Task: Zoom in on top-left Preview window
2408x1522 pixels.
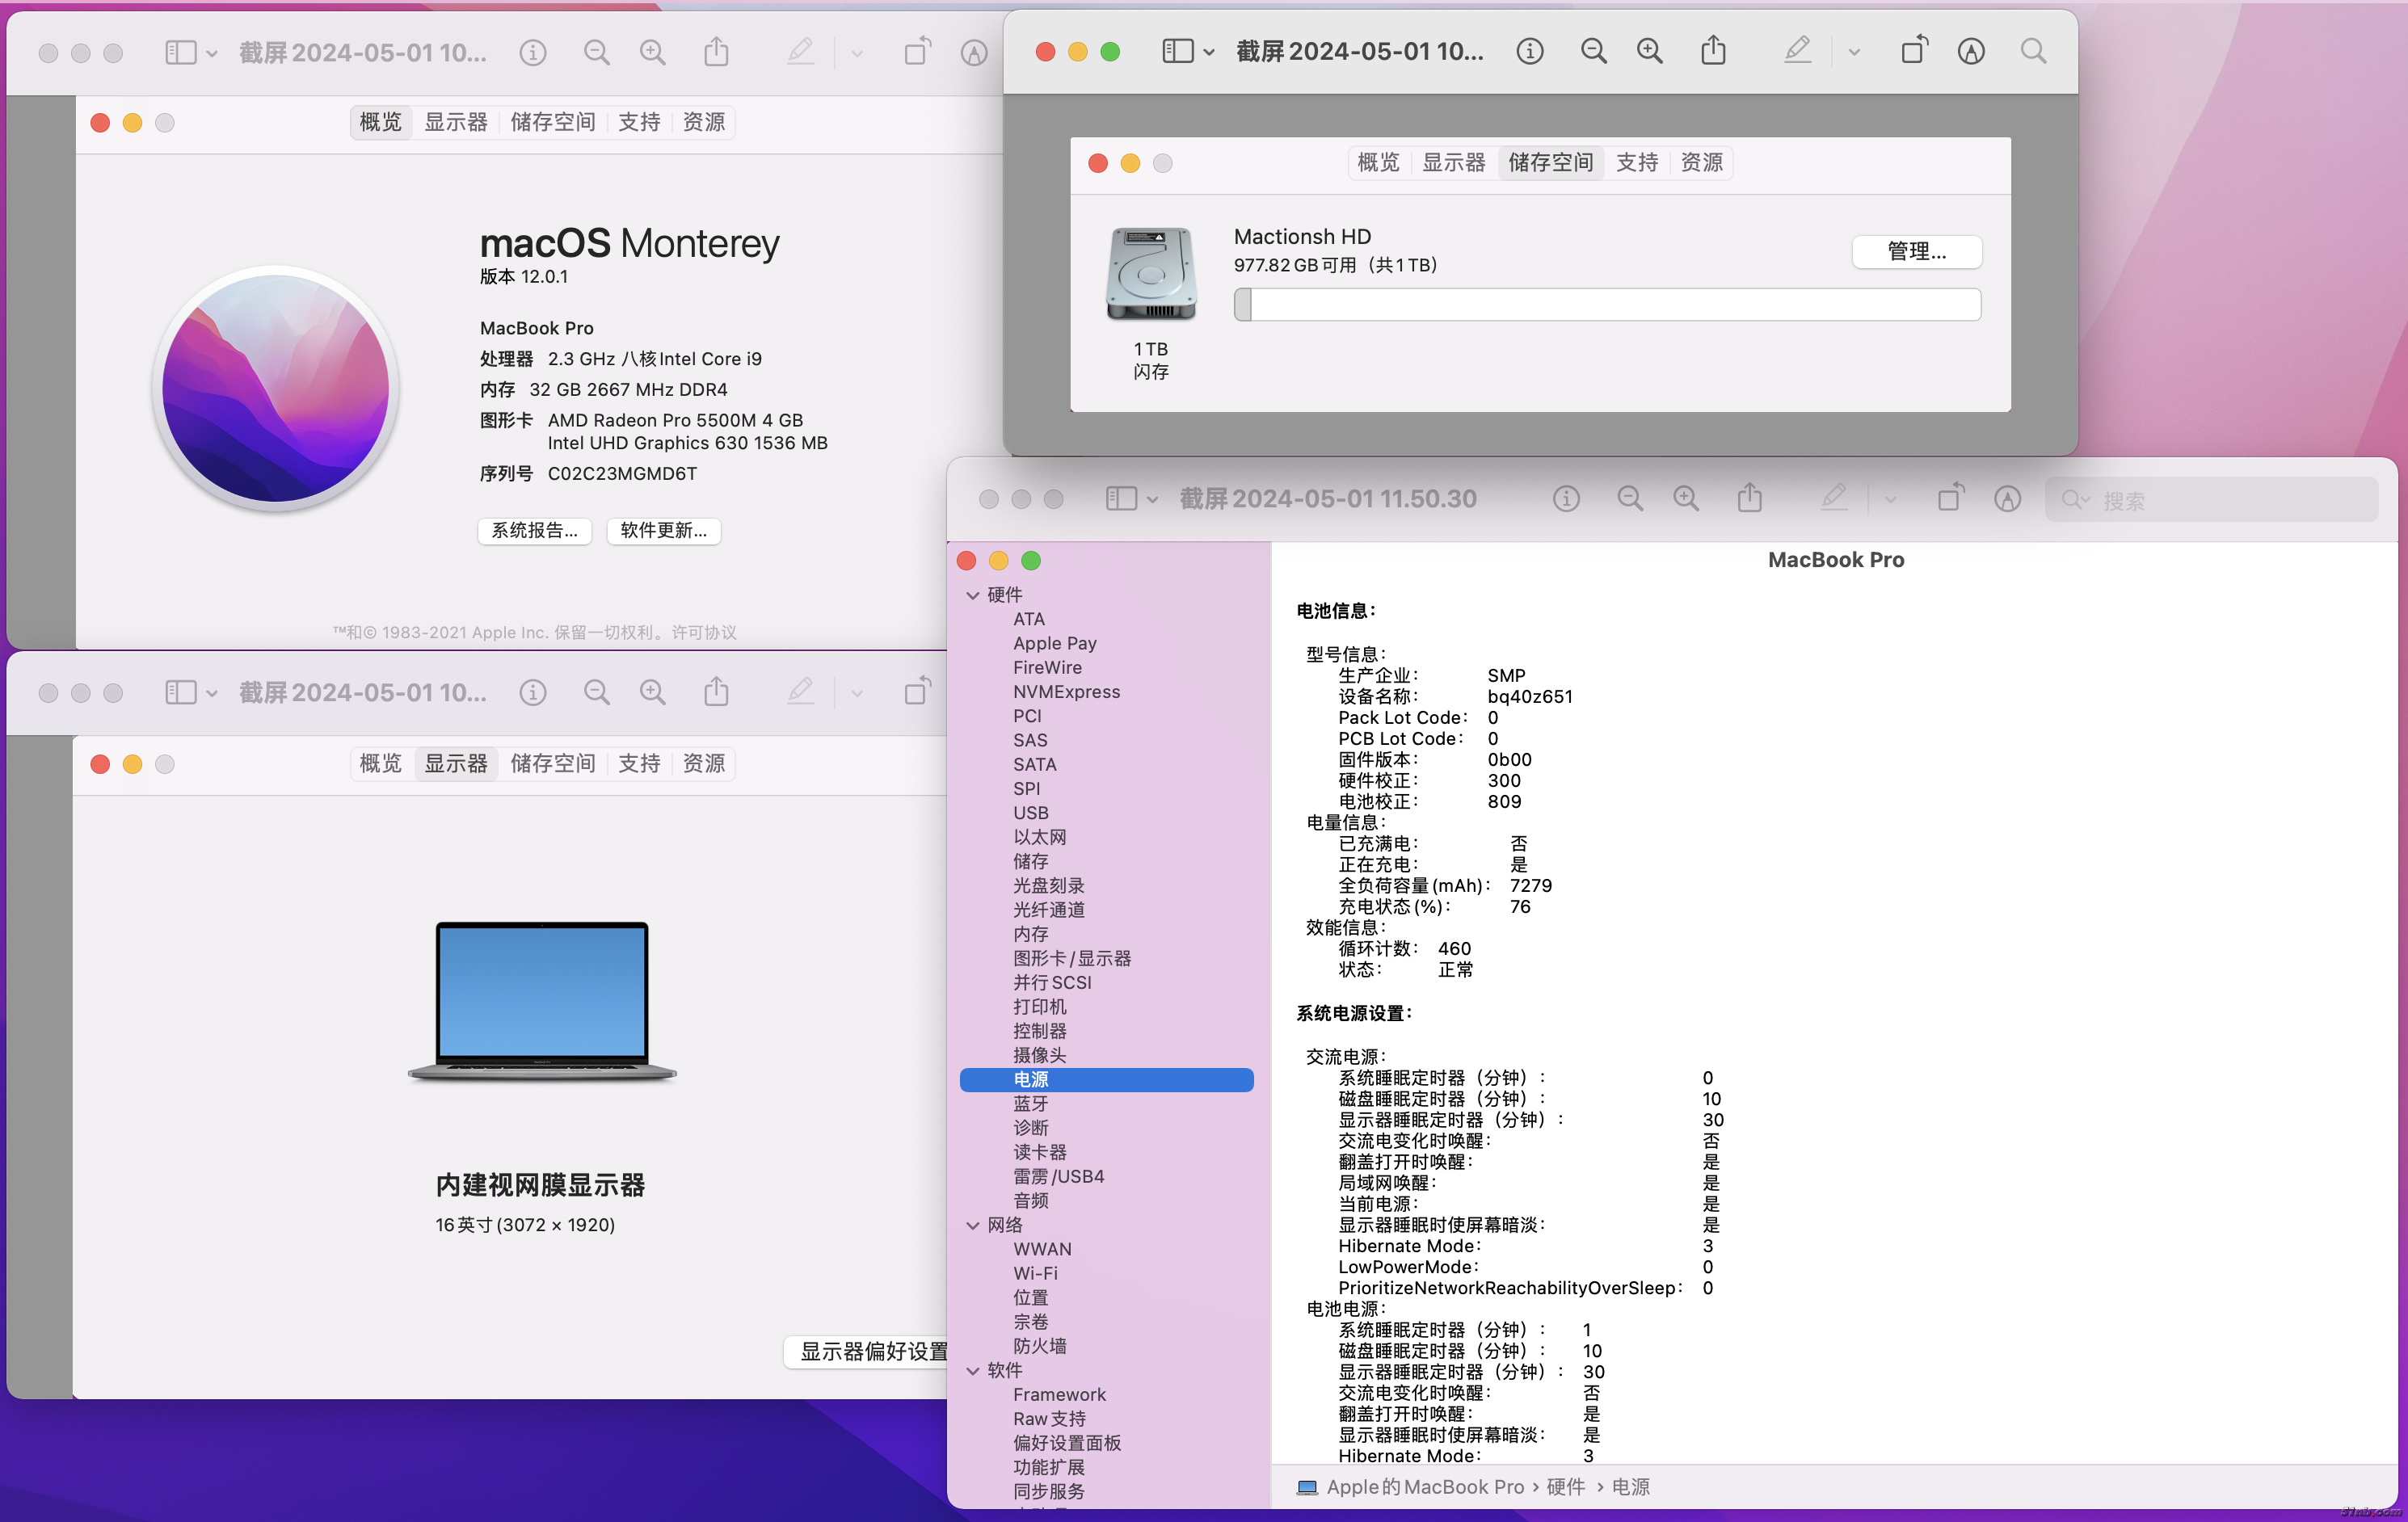Action: click(652, 53)
